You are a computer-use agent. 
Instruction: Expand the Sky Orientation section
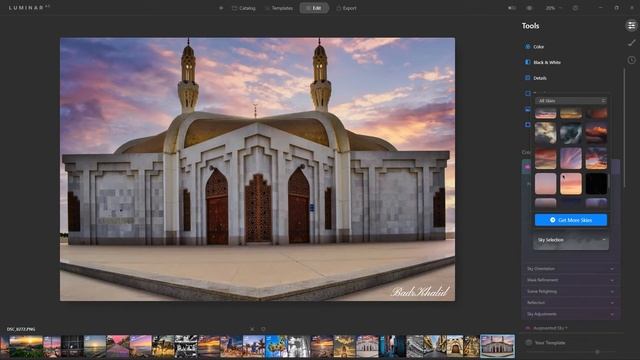(x=571, y=269)
